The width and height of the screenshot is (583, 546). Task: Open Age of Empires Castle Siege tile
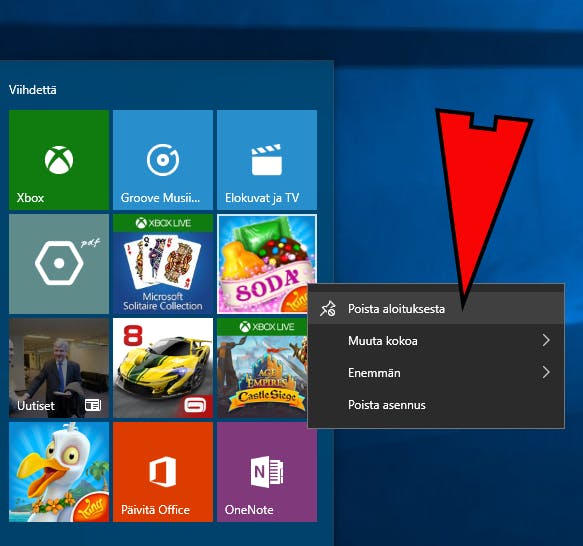(x=262, y=368)
